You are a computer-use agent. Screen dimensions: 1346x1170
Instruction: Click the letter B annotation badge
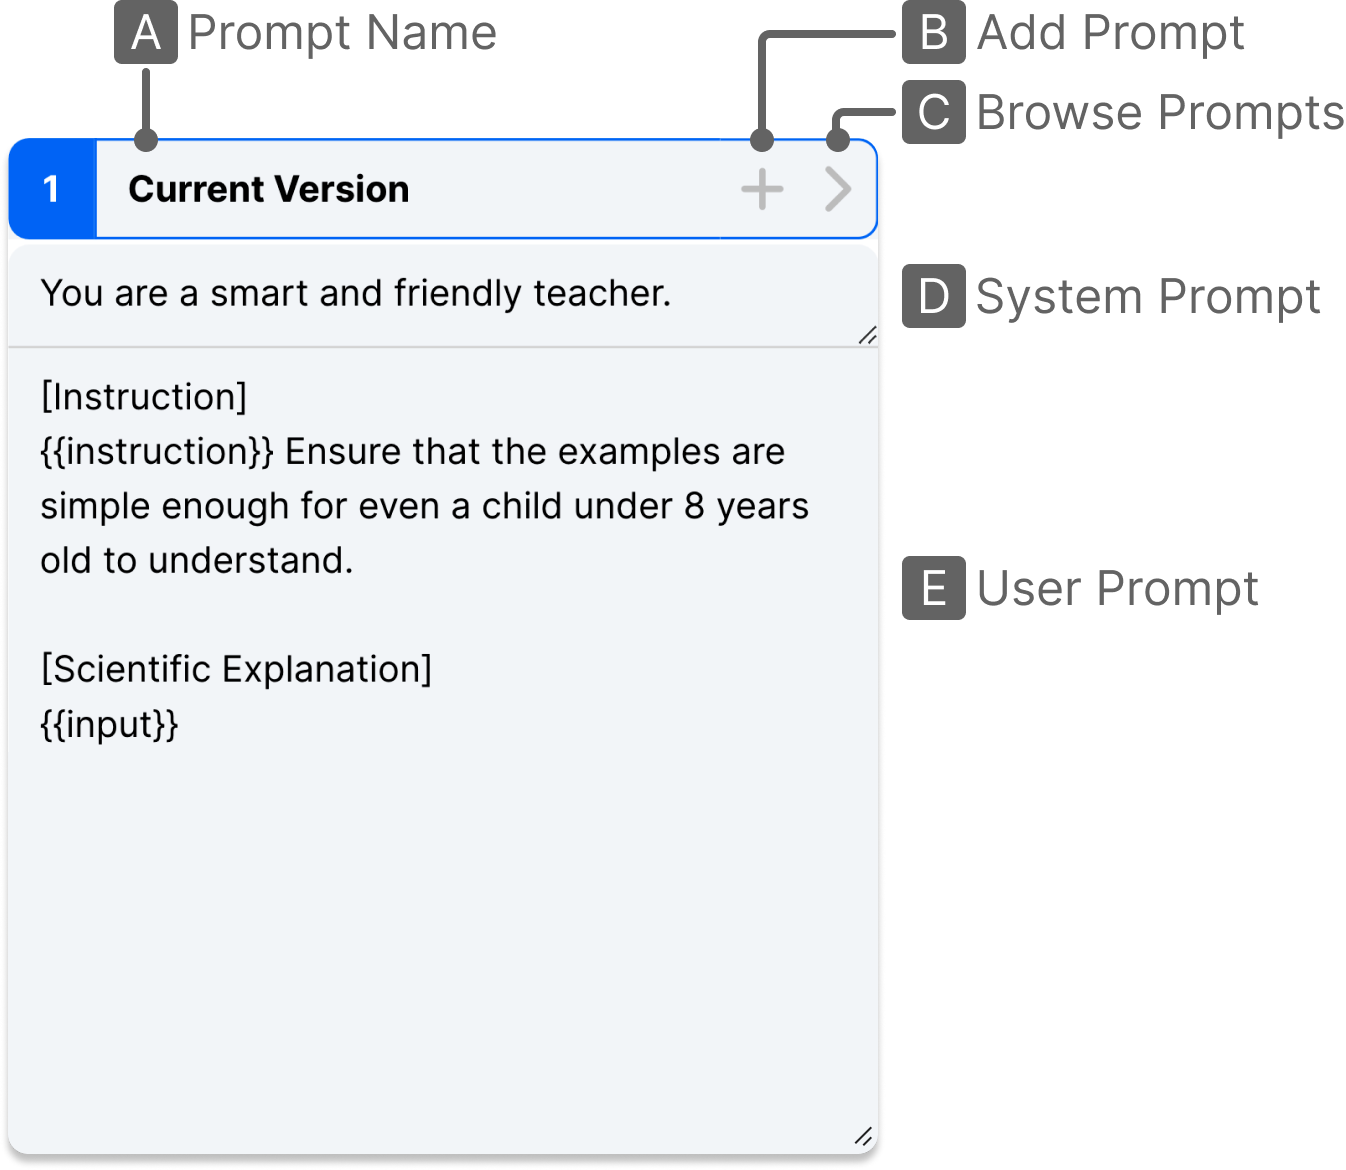pos(933,33)
